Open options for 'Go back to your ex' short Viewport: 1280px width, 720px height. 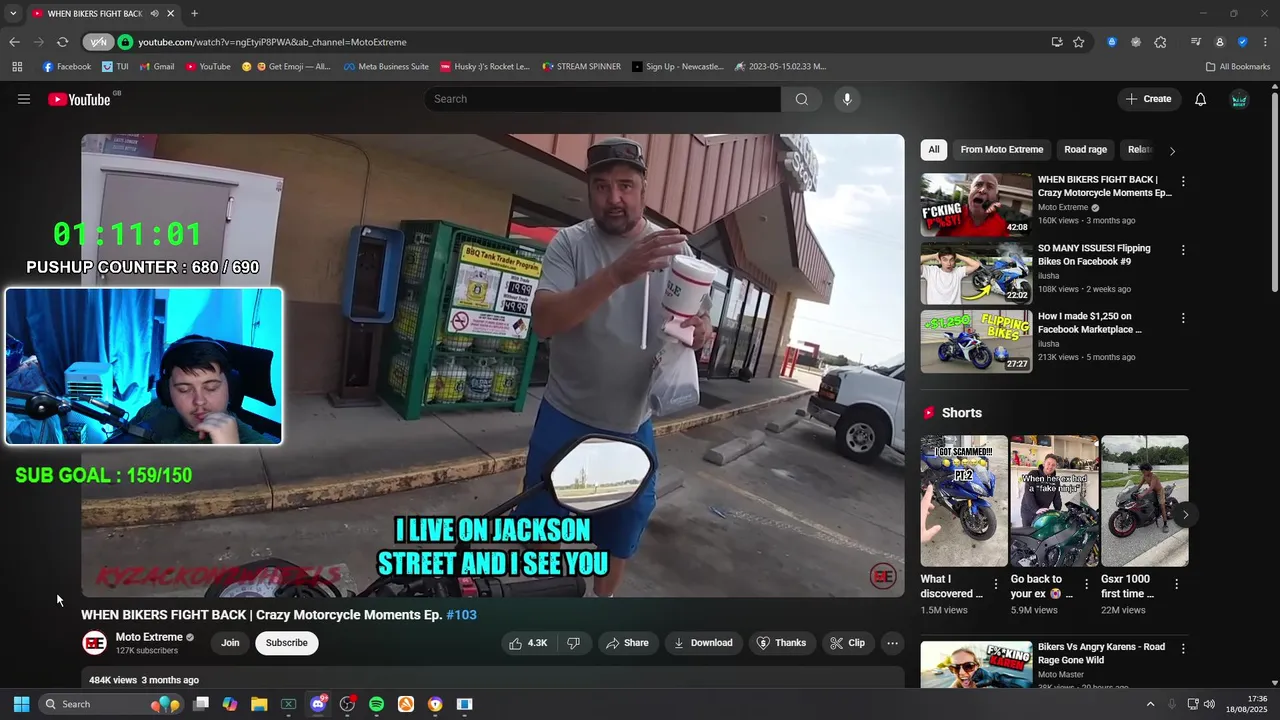pos(1086,584)
